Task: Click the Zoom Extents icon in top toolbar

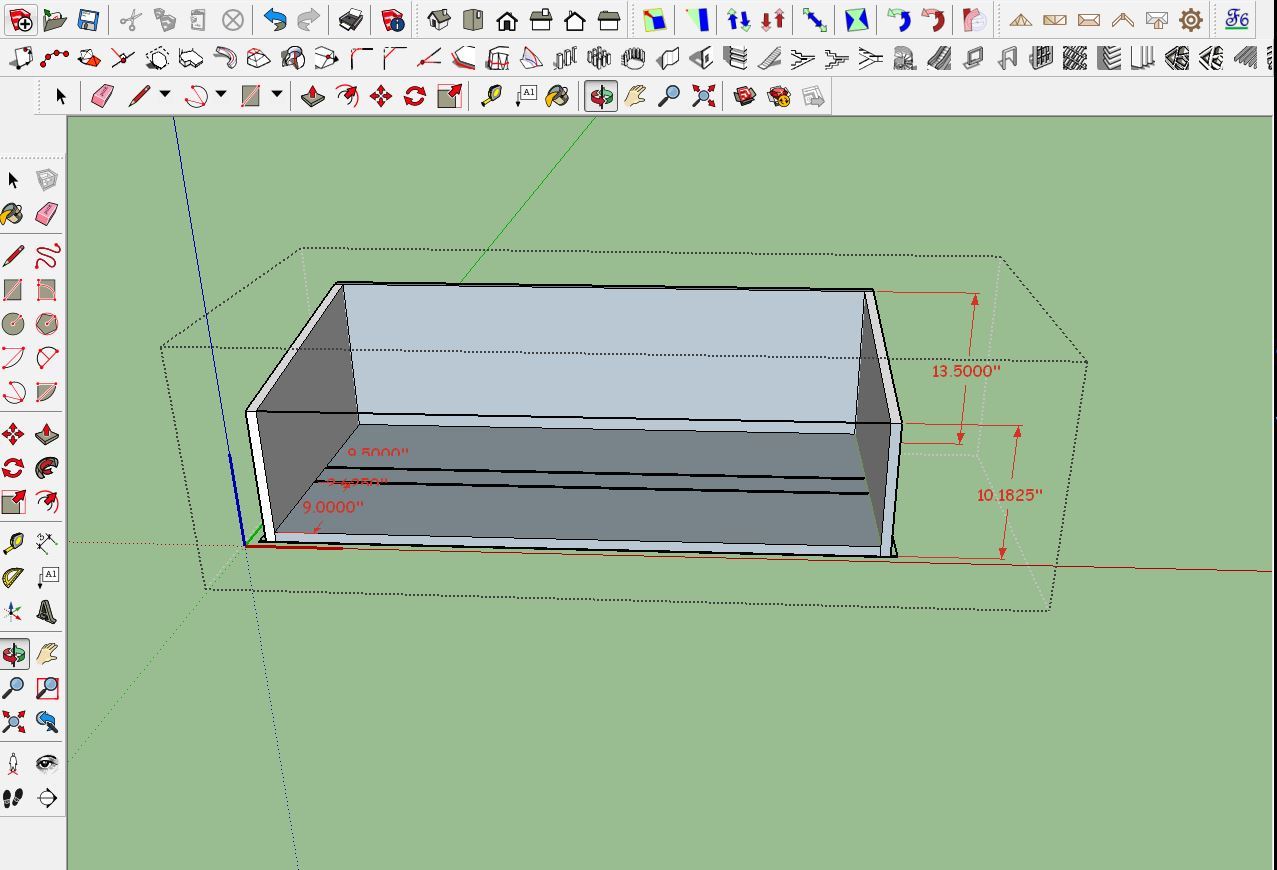Action: 704,96
